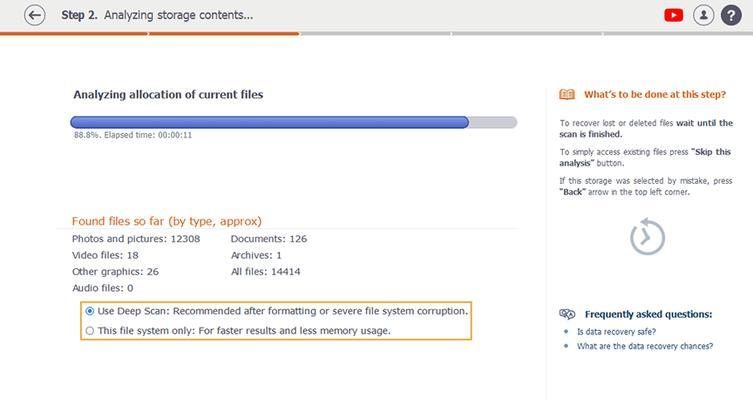This screenshot has height=400, width=753.
Task: Click the Documents count entry
Action: 268,239
